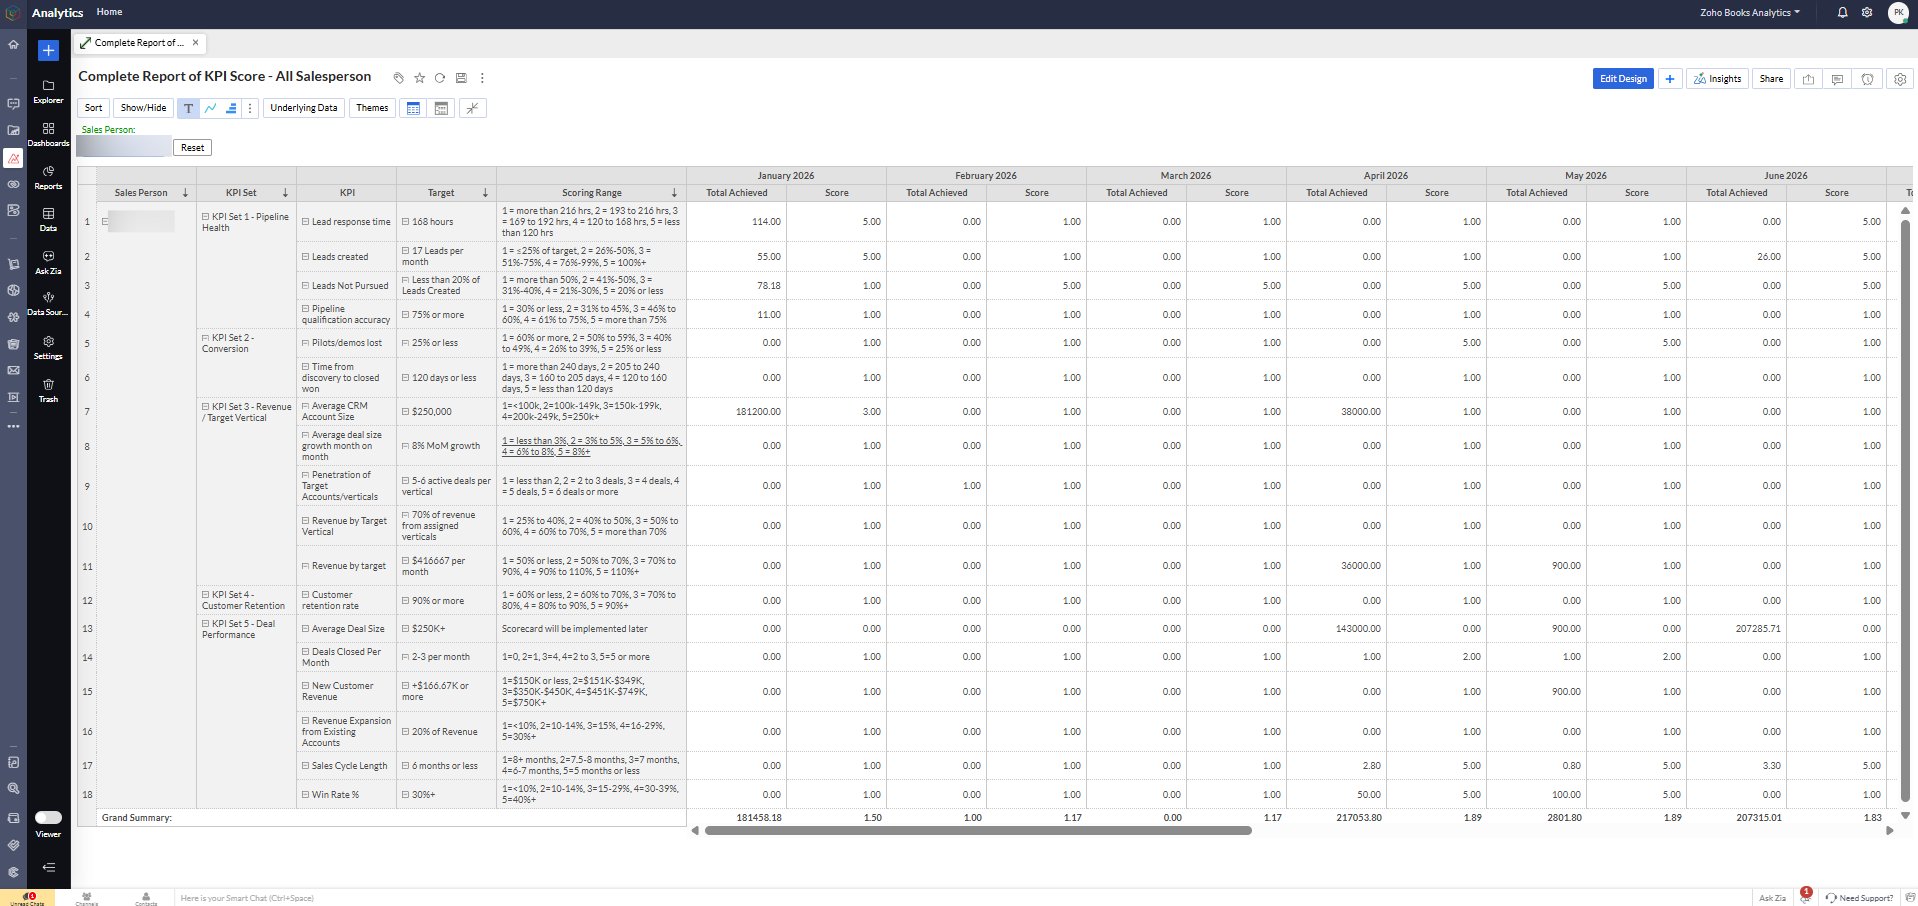Screen dimensions: 1918x906
Task: Open Zoho Books Analytics workspace dropdown
Action: point(1749,13)
